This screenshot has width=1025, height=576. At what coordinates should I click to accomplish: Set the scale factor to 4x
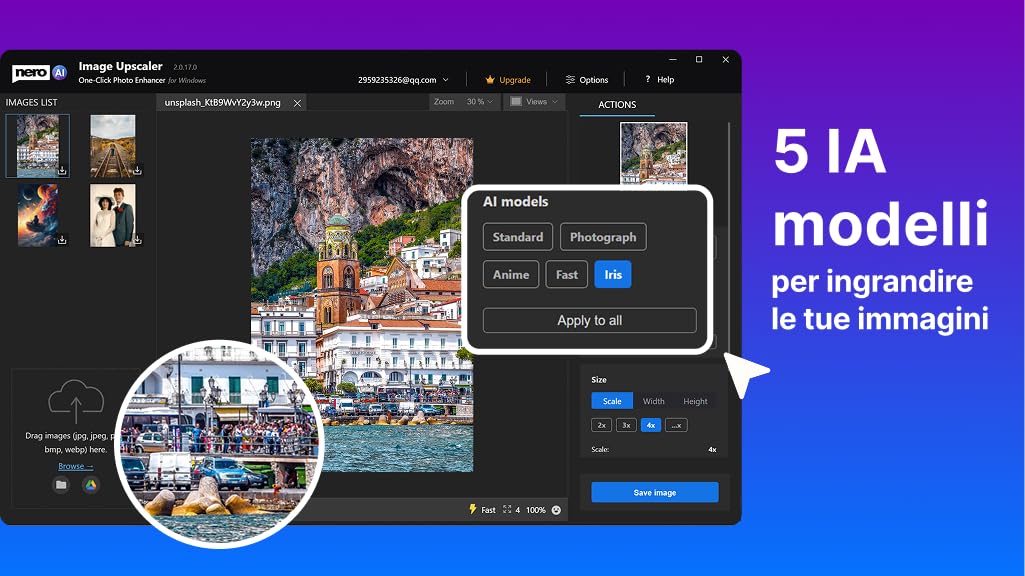(x=650, y=425)
